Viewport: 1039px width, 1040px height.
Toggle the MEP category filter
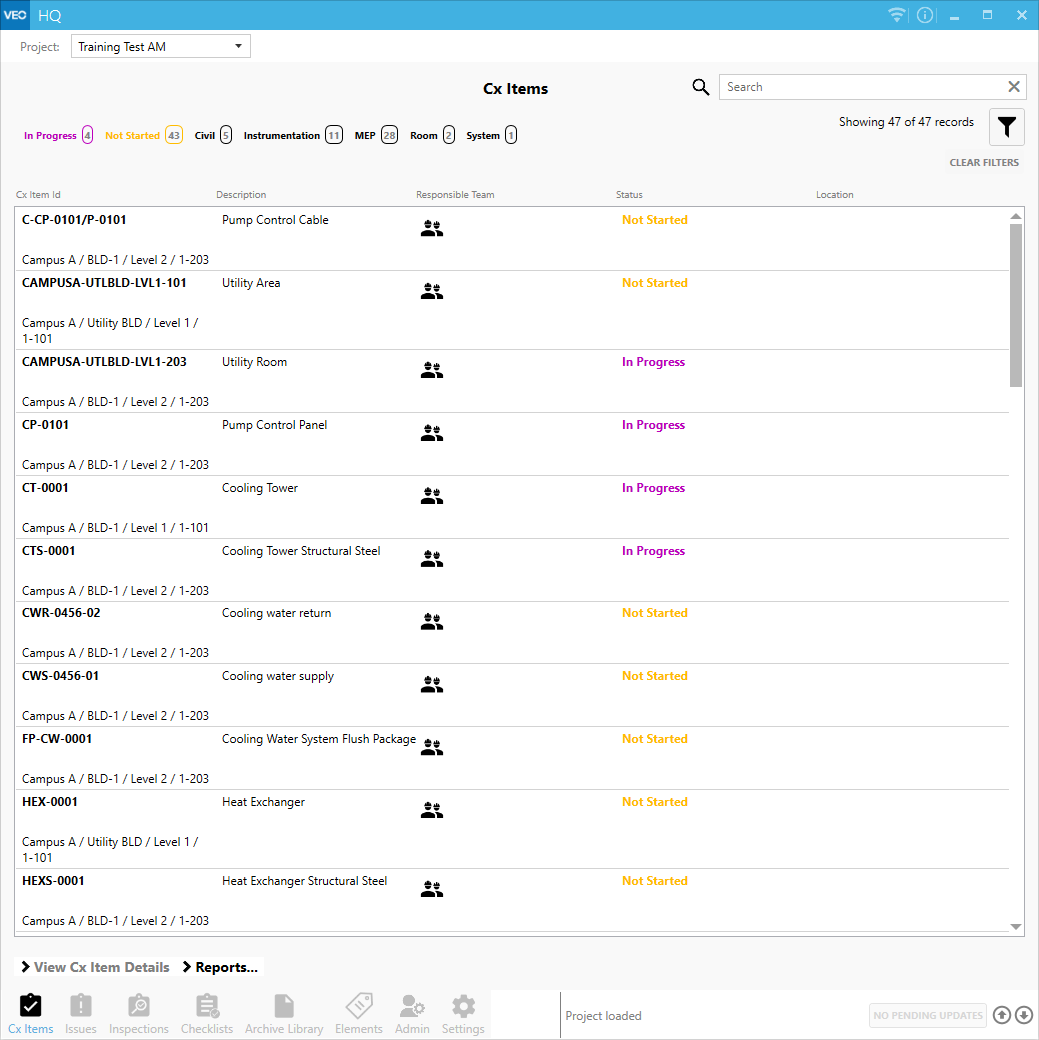pos(376,136)
